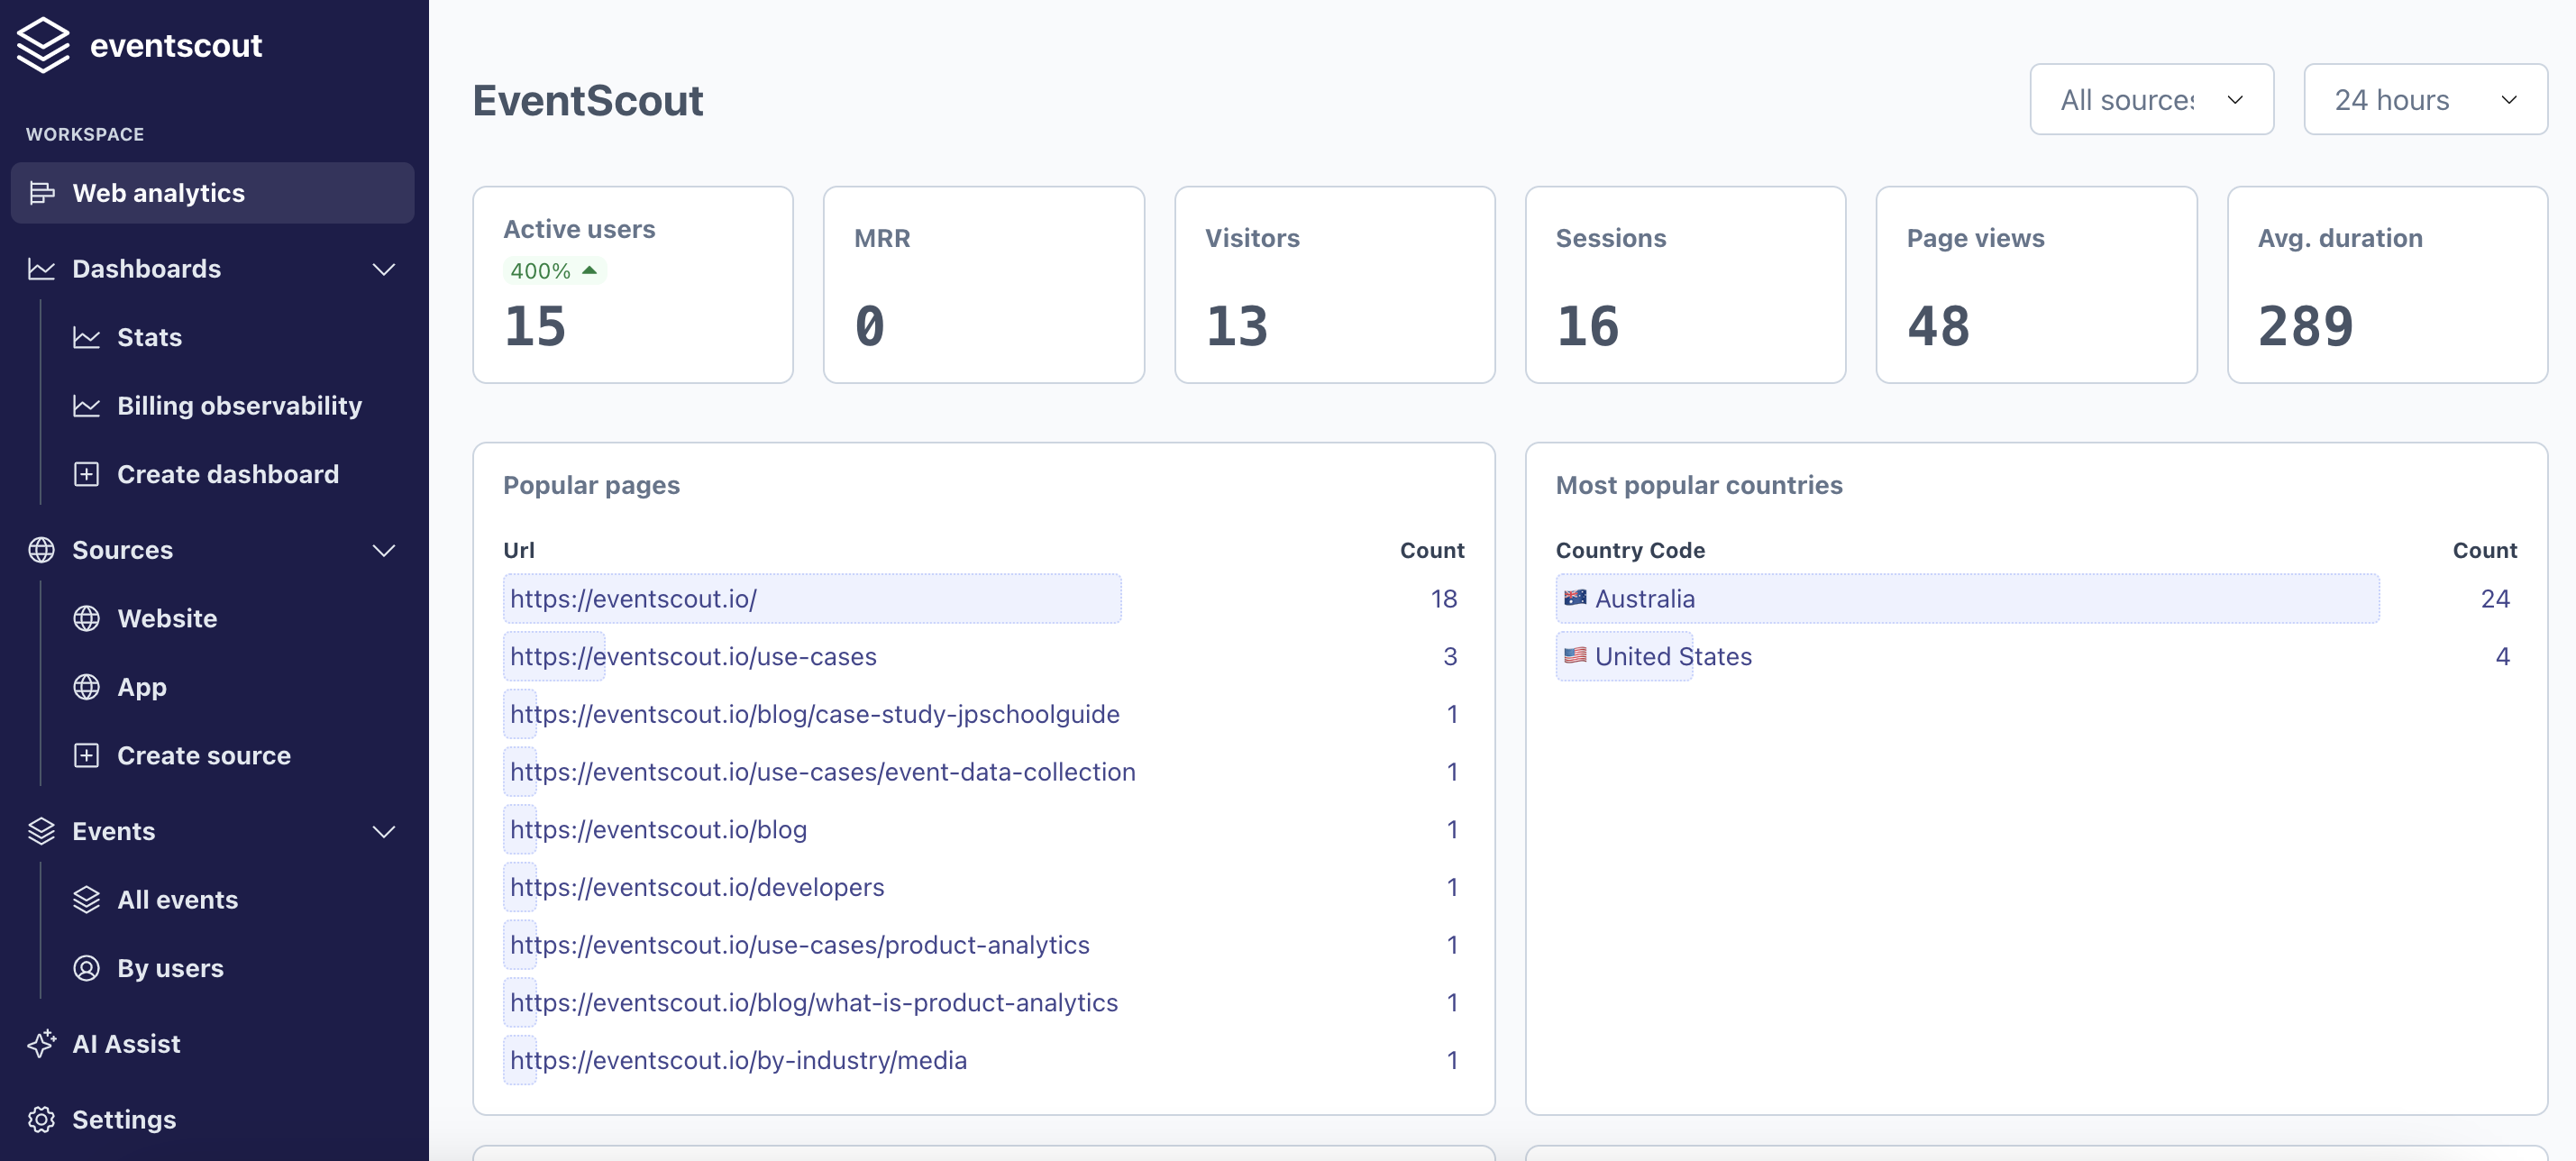This screenshot has width=2576, height=1161.
Task: Collapse the Dashboards section chevron
Action: pos(384,269)
